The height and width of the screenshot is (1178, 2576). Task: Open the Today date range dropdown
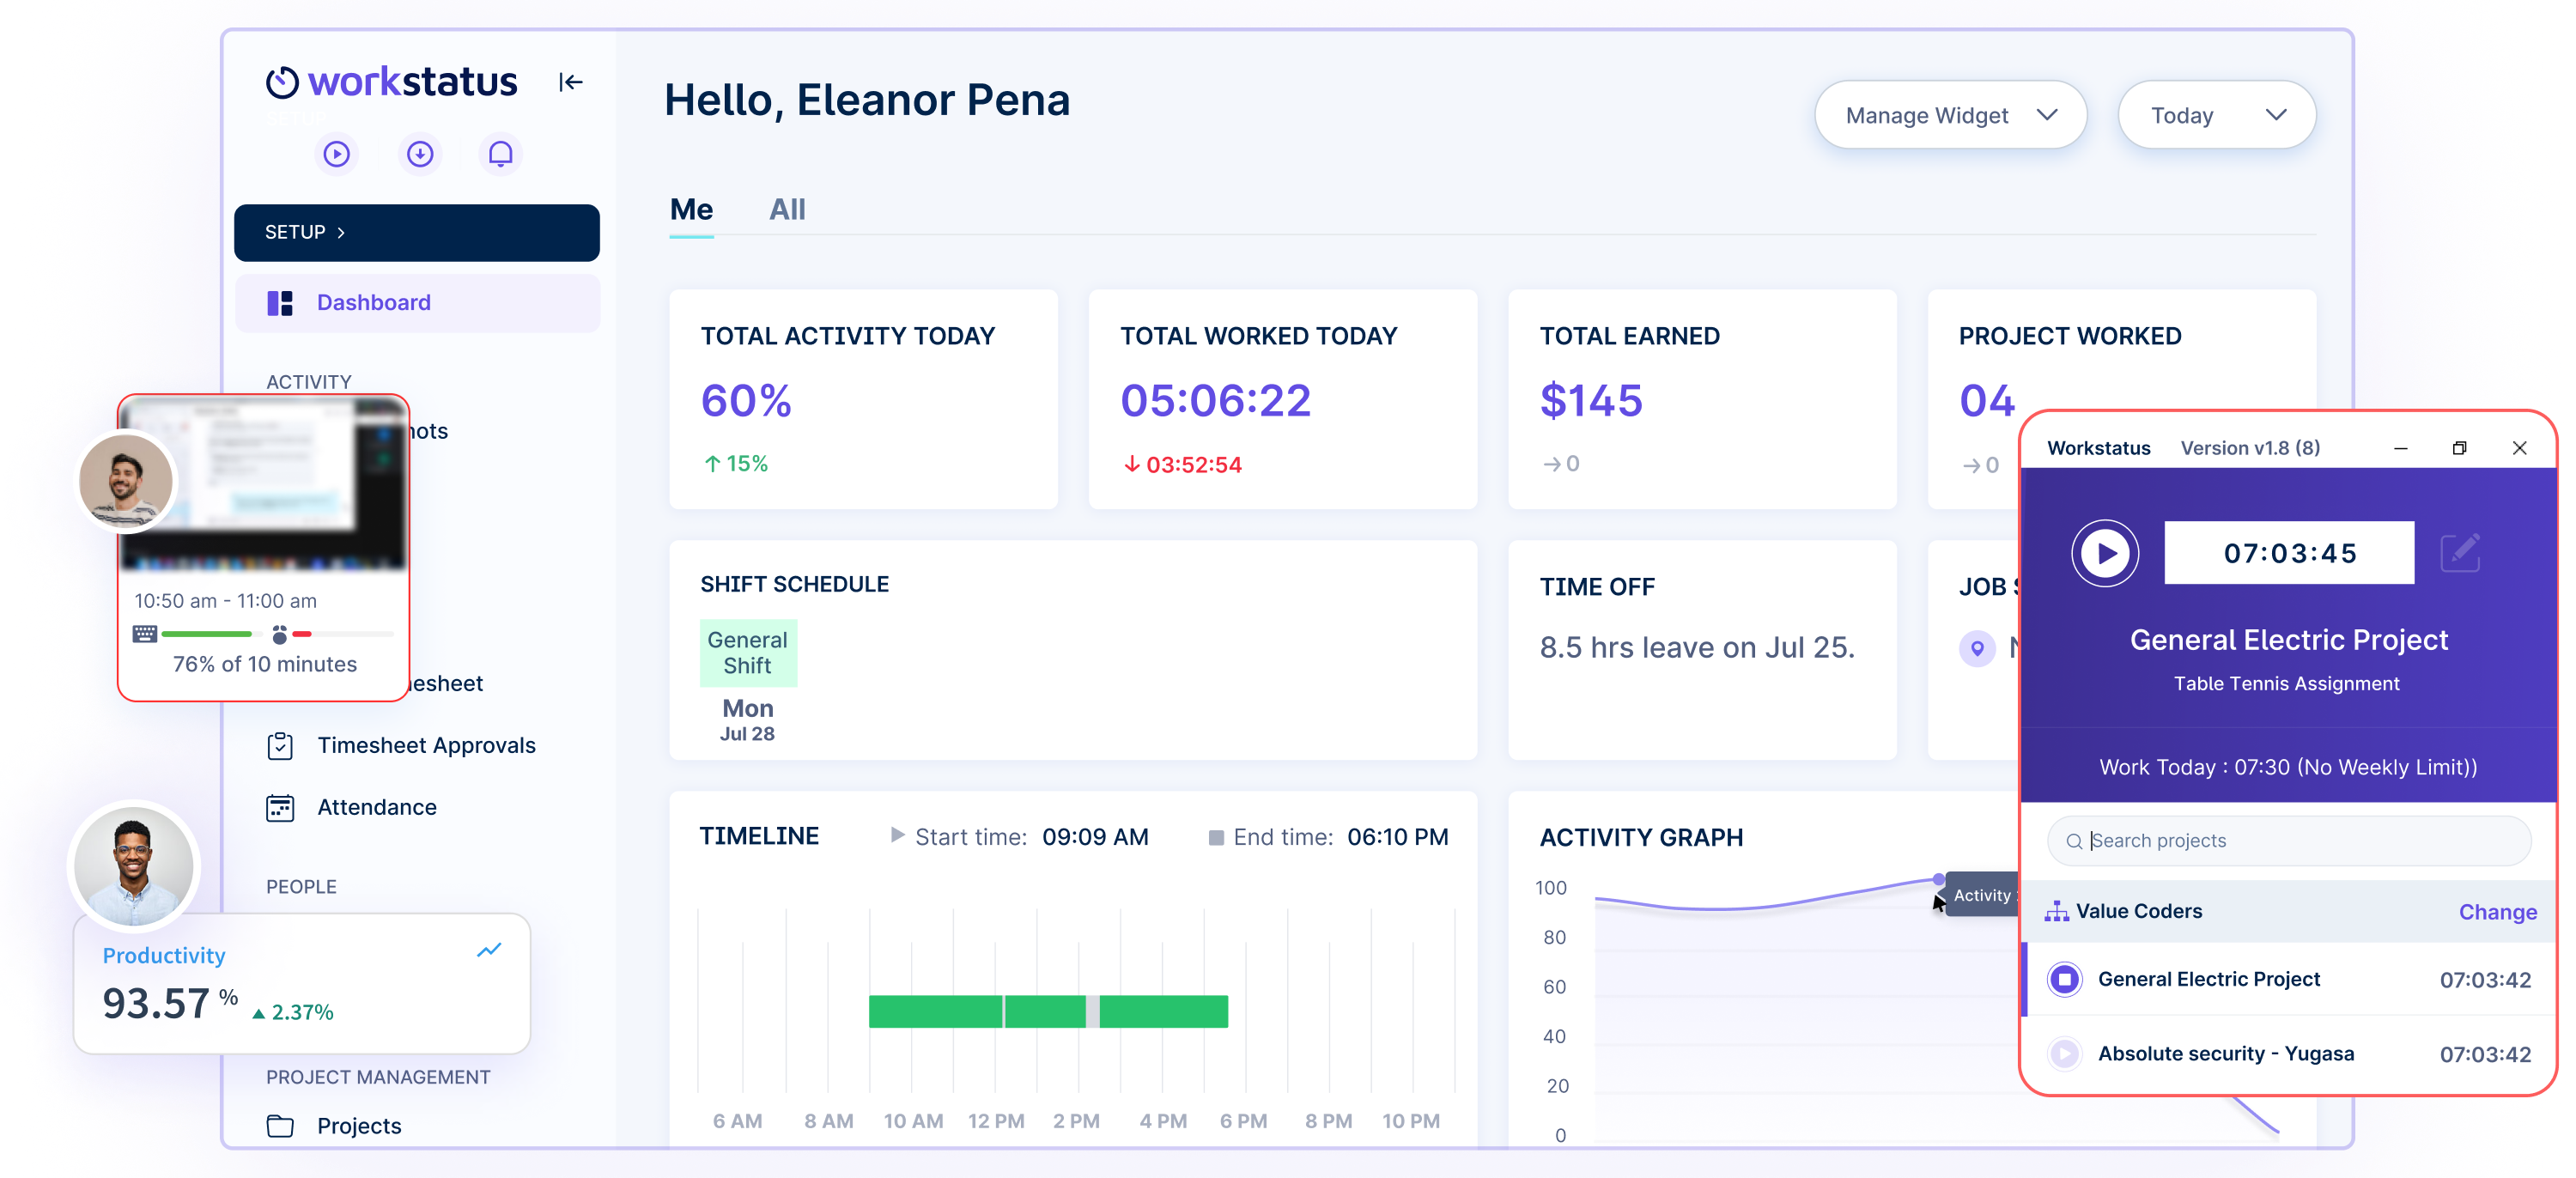point(2216,115)
